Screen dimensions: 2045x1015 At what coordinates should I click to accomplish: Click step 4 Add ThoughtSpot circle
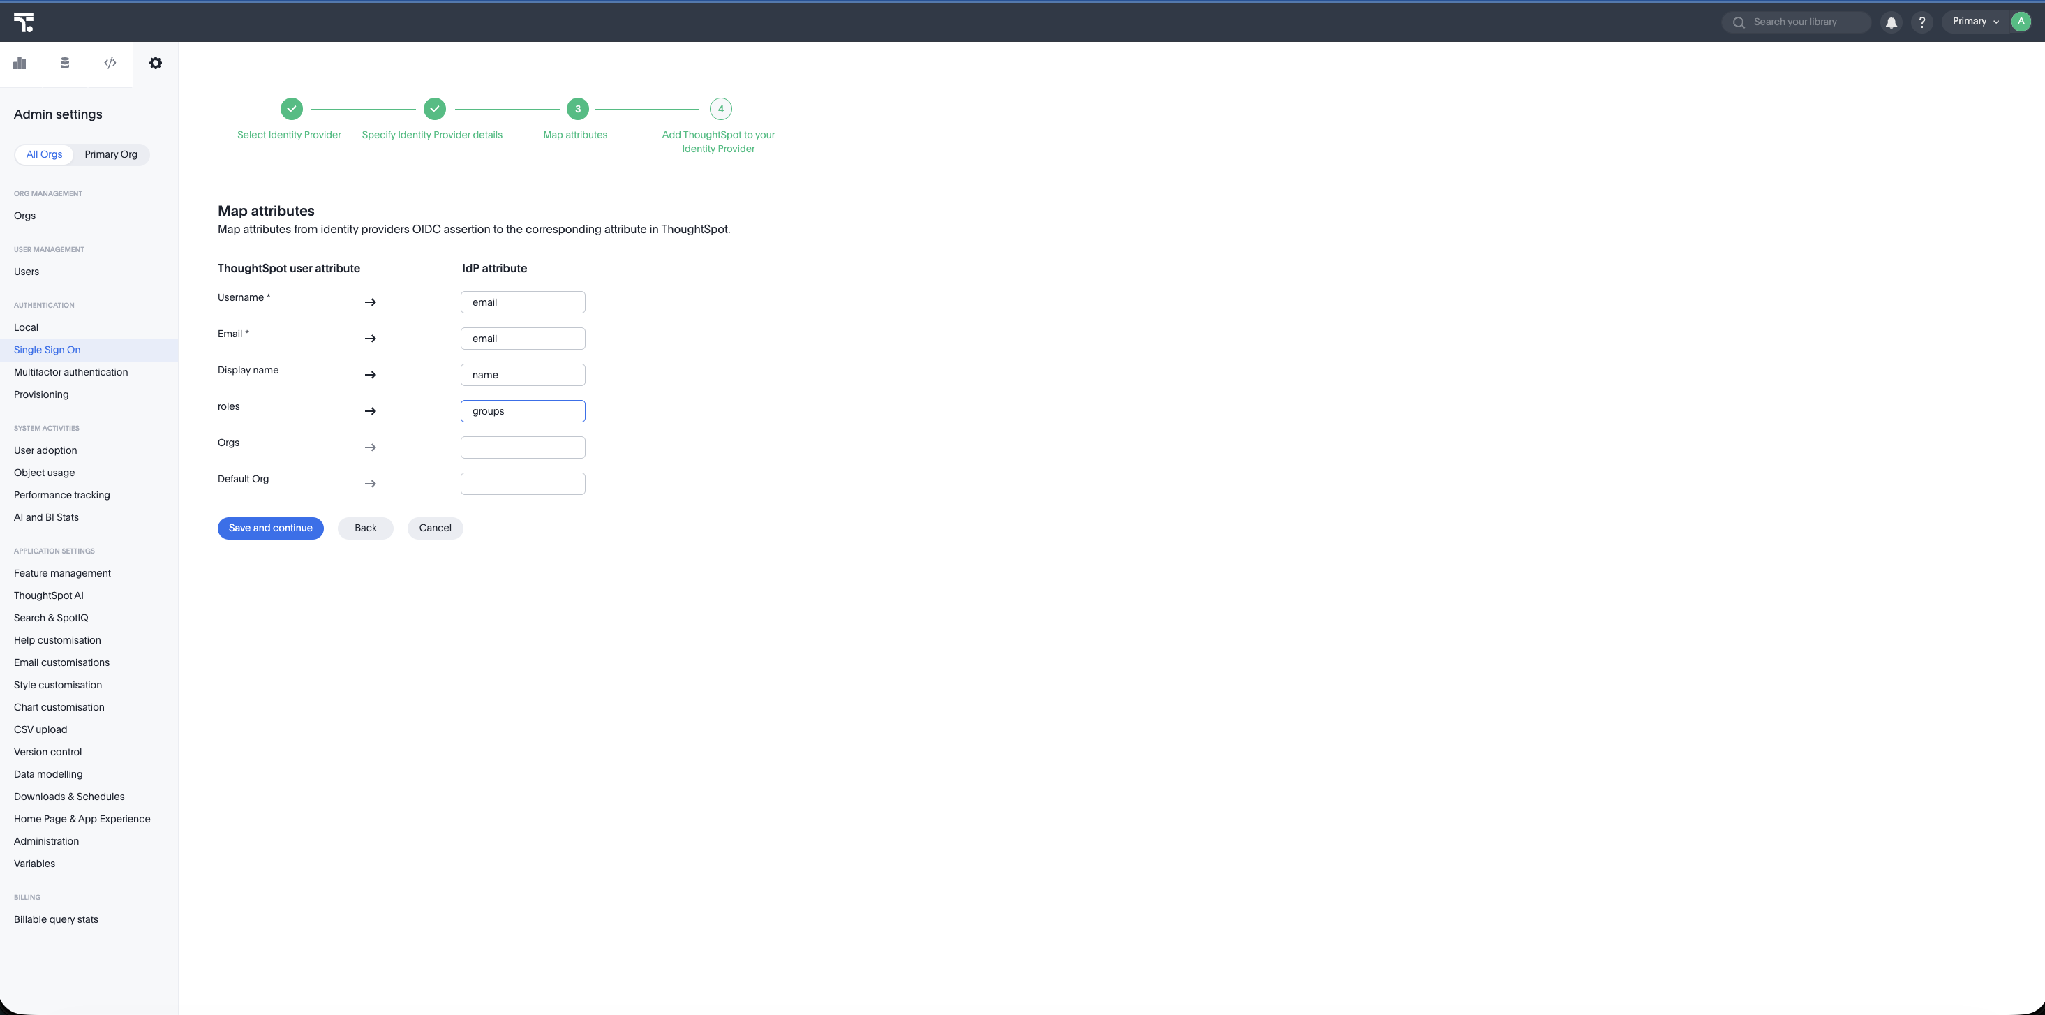pos(720,109)
